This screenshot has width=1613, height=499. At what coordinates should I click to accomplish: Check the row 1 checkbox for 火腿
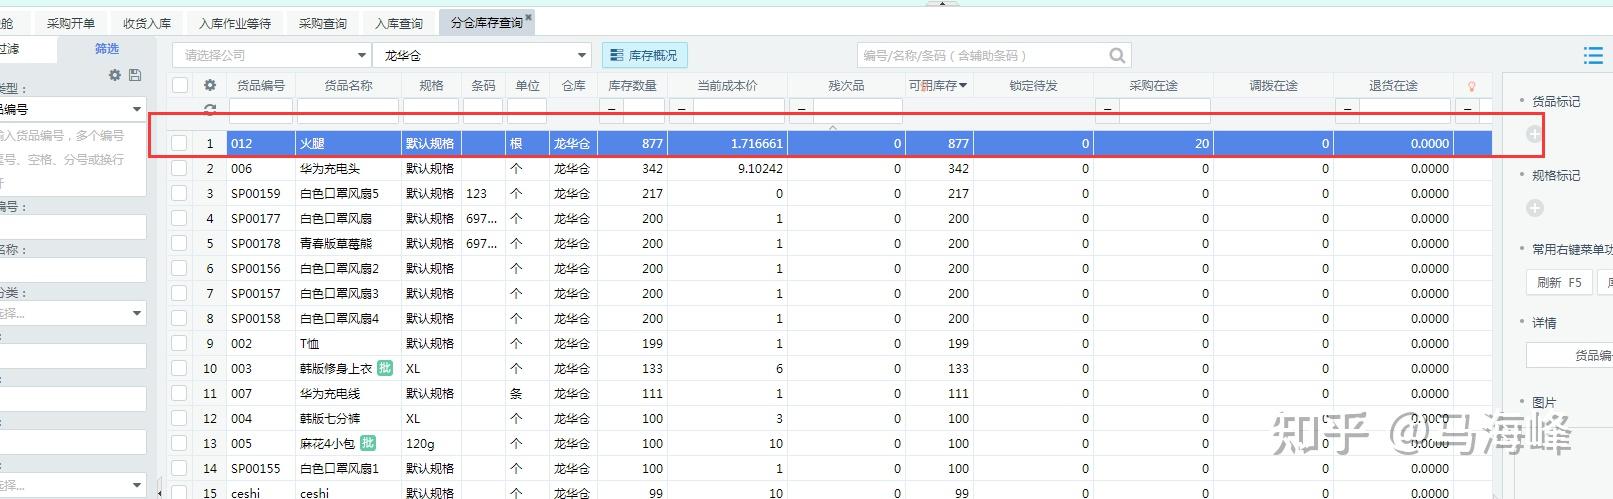click(x=179, y=144)
